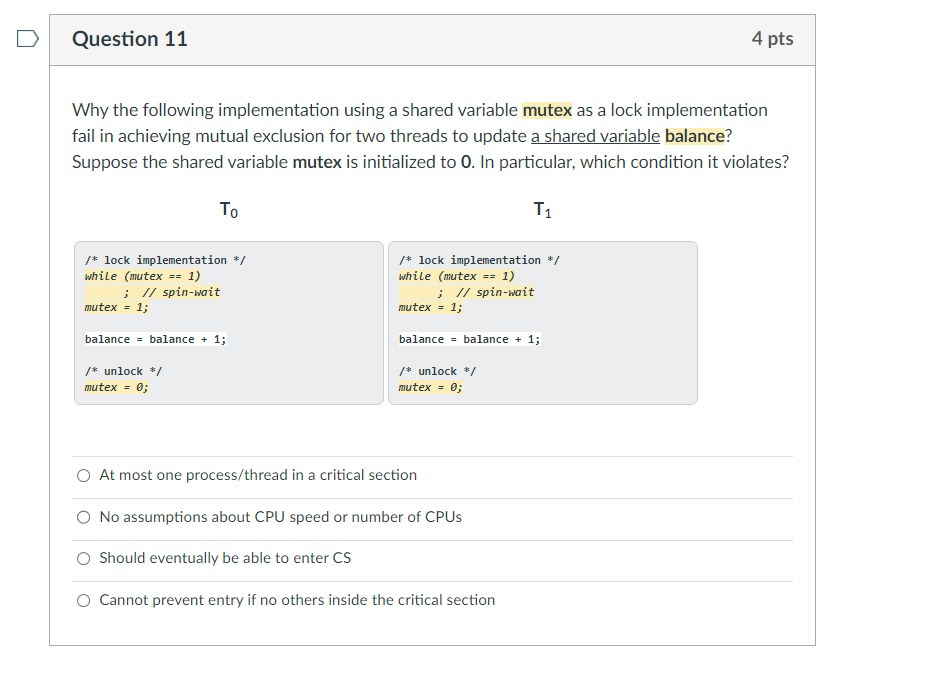Choose 'Should eventually be able to enter CS'
The width and height of the screenshot is (940, 688).
[x=85, y=558]
